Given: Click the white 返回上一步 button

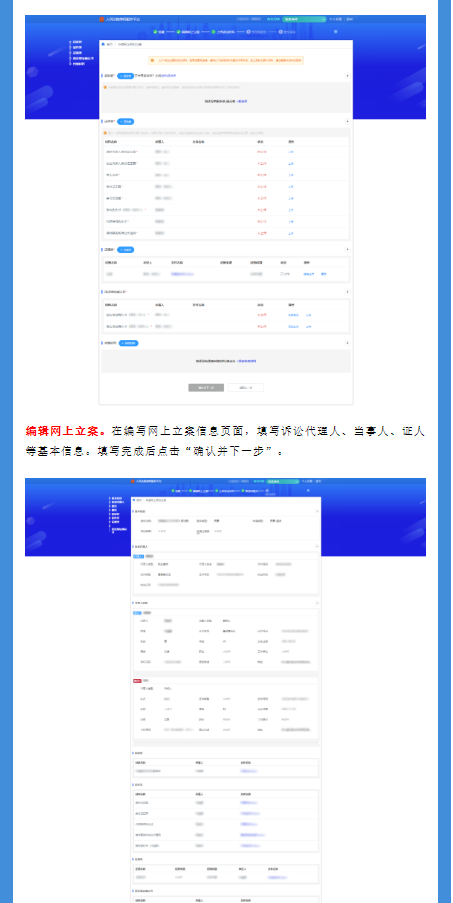Looking at the screenshot, I should 246,388.
